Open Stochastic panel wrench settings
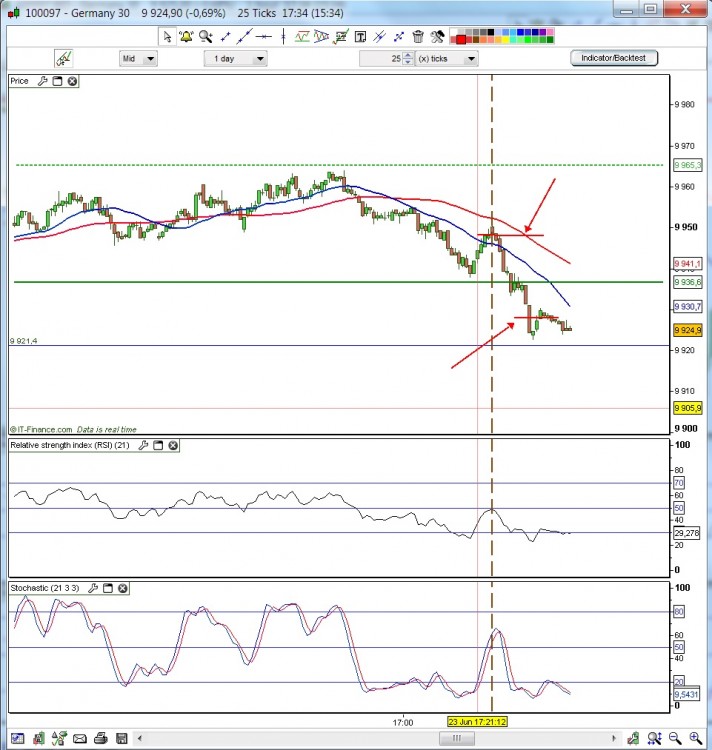The image size is (712, 750). (93, 588)
